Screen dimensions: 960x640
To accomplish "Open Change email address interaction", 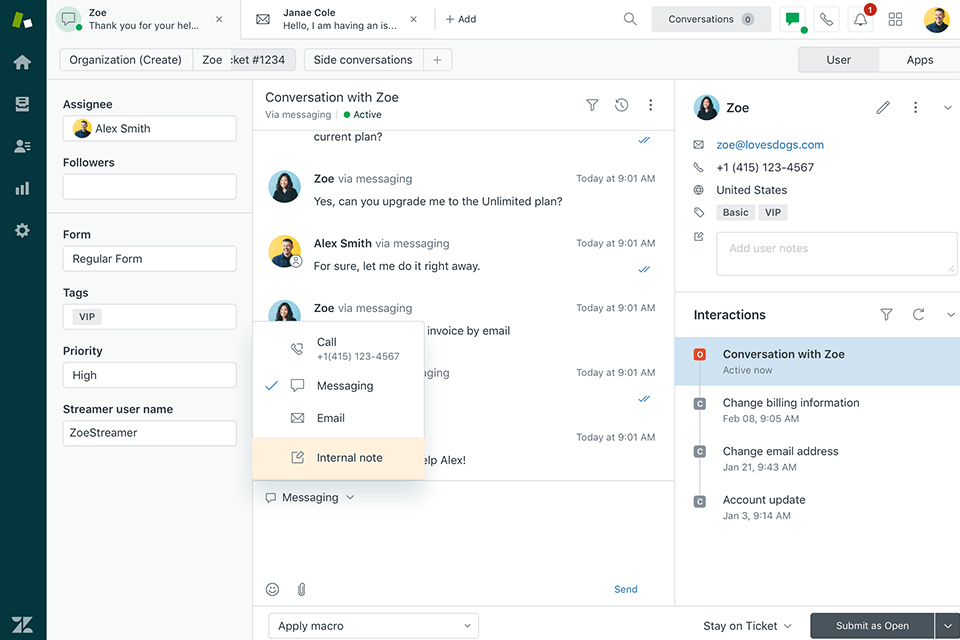I will tap(817, 458).
